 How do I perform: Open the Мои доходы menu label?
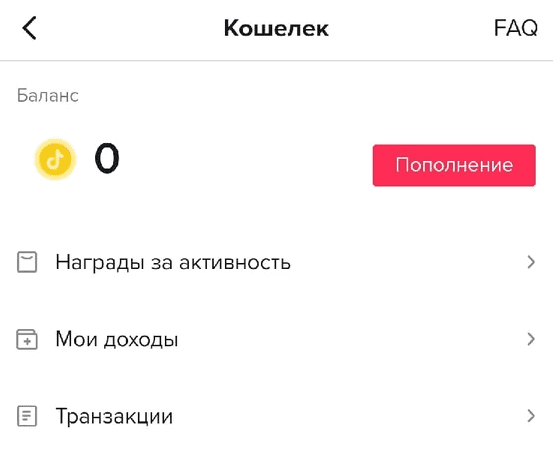117,339
